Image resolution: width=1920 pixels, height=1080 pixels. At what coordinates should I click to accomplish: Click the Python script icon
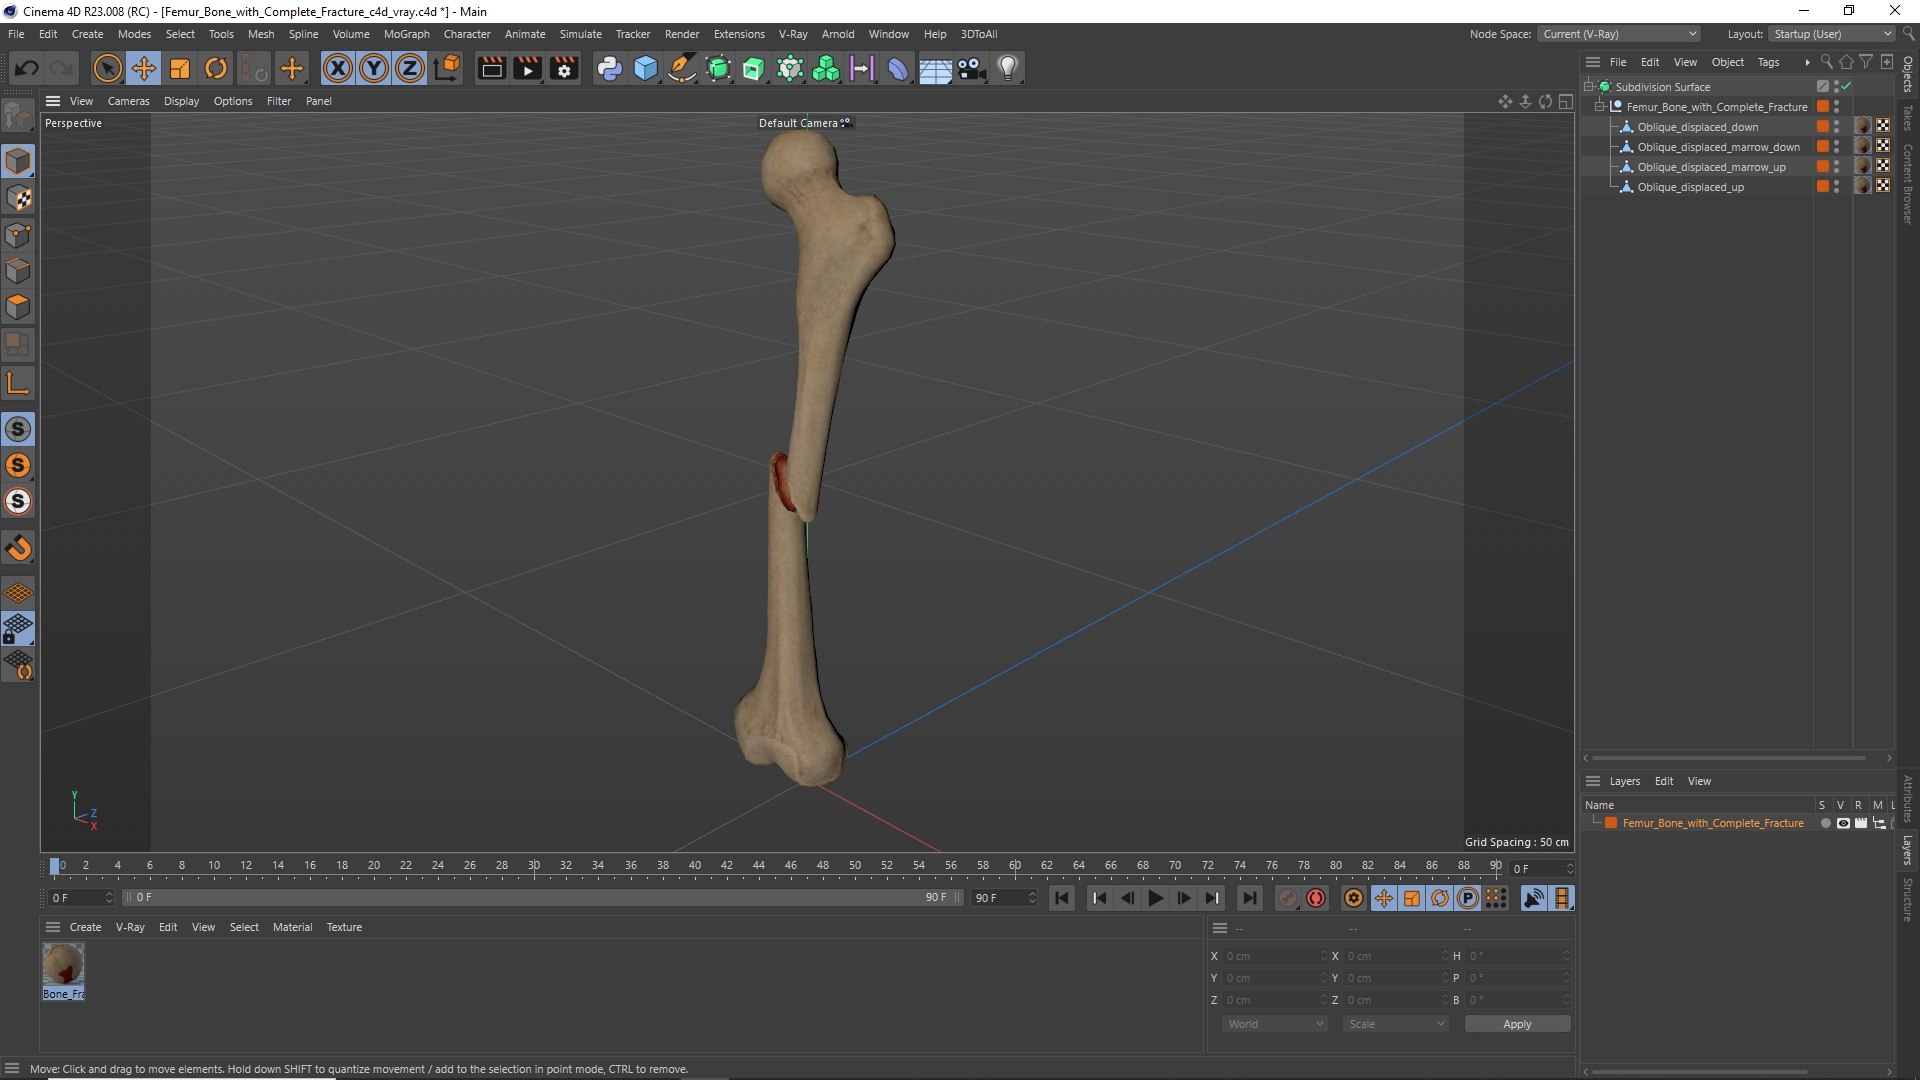(609, 68)
